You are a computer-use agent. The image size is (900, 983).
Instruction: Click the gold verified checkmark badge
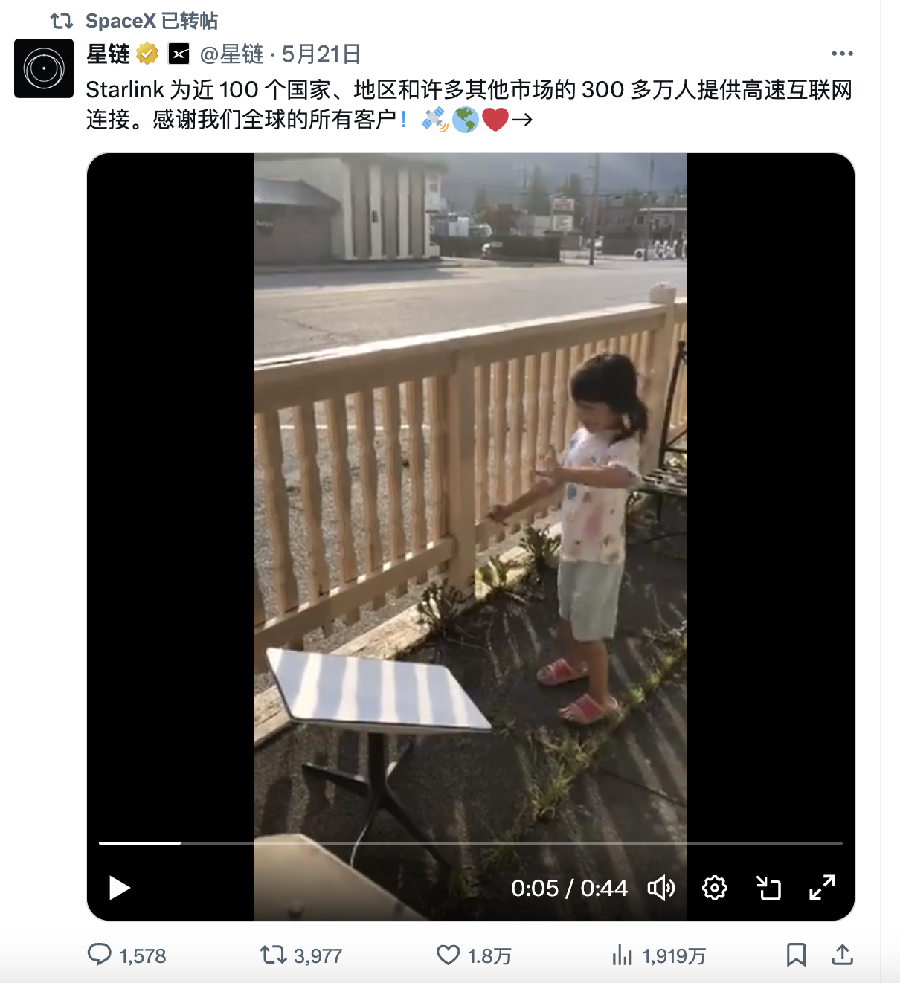tap(147, 55)
